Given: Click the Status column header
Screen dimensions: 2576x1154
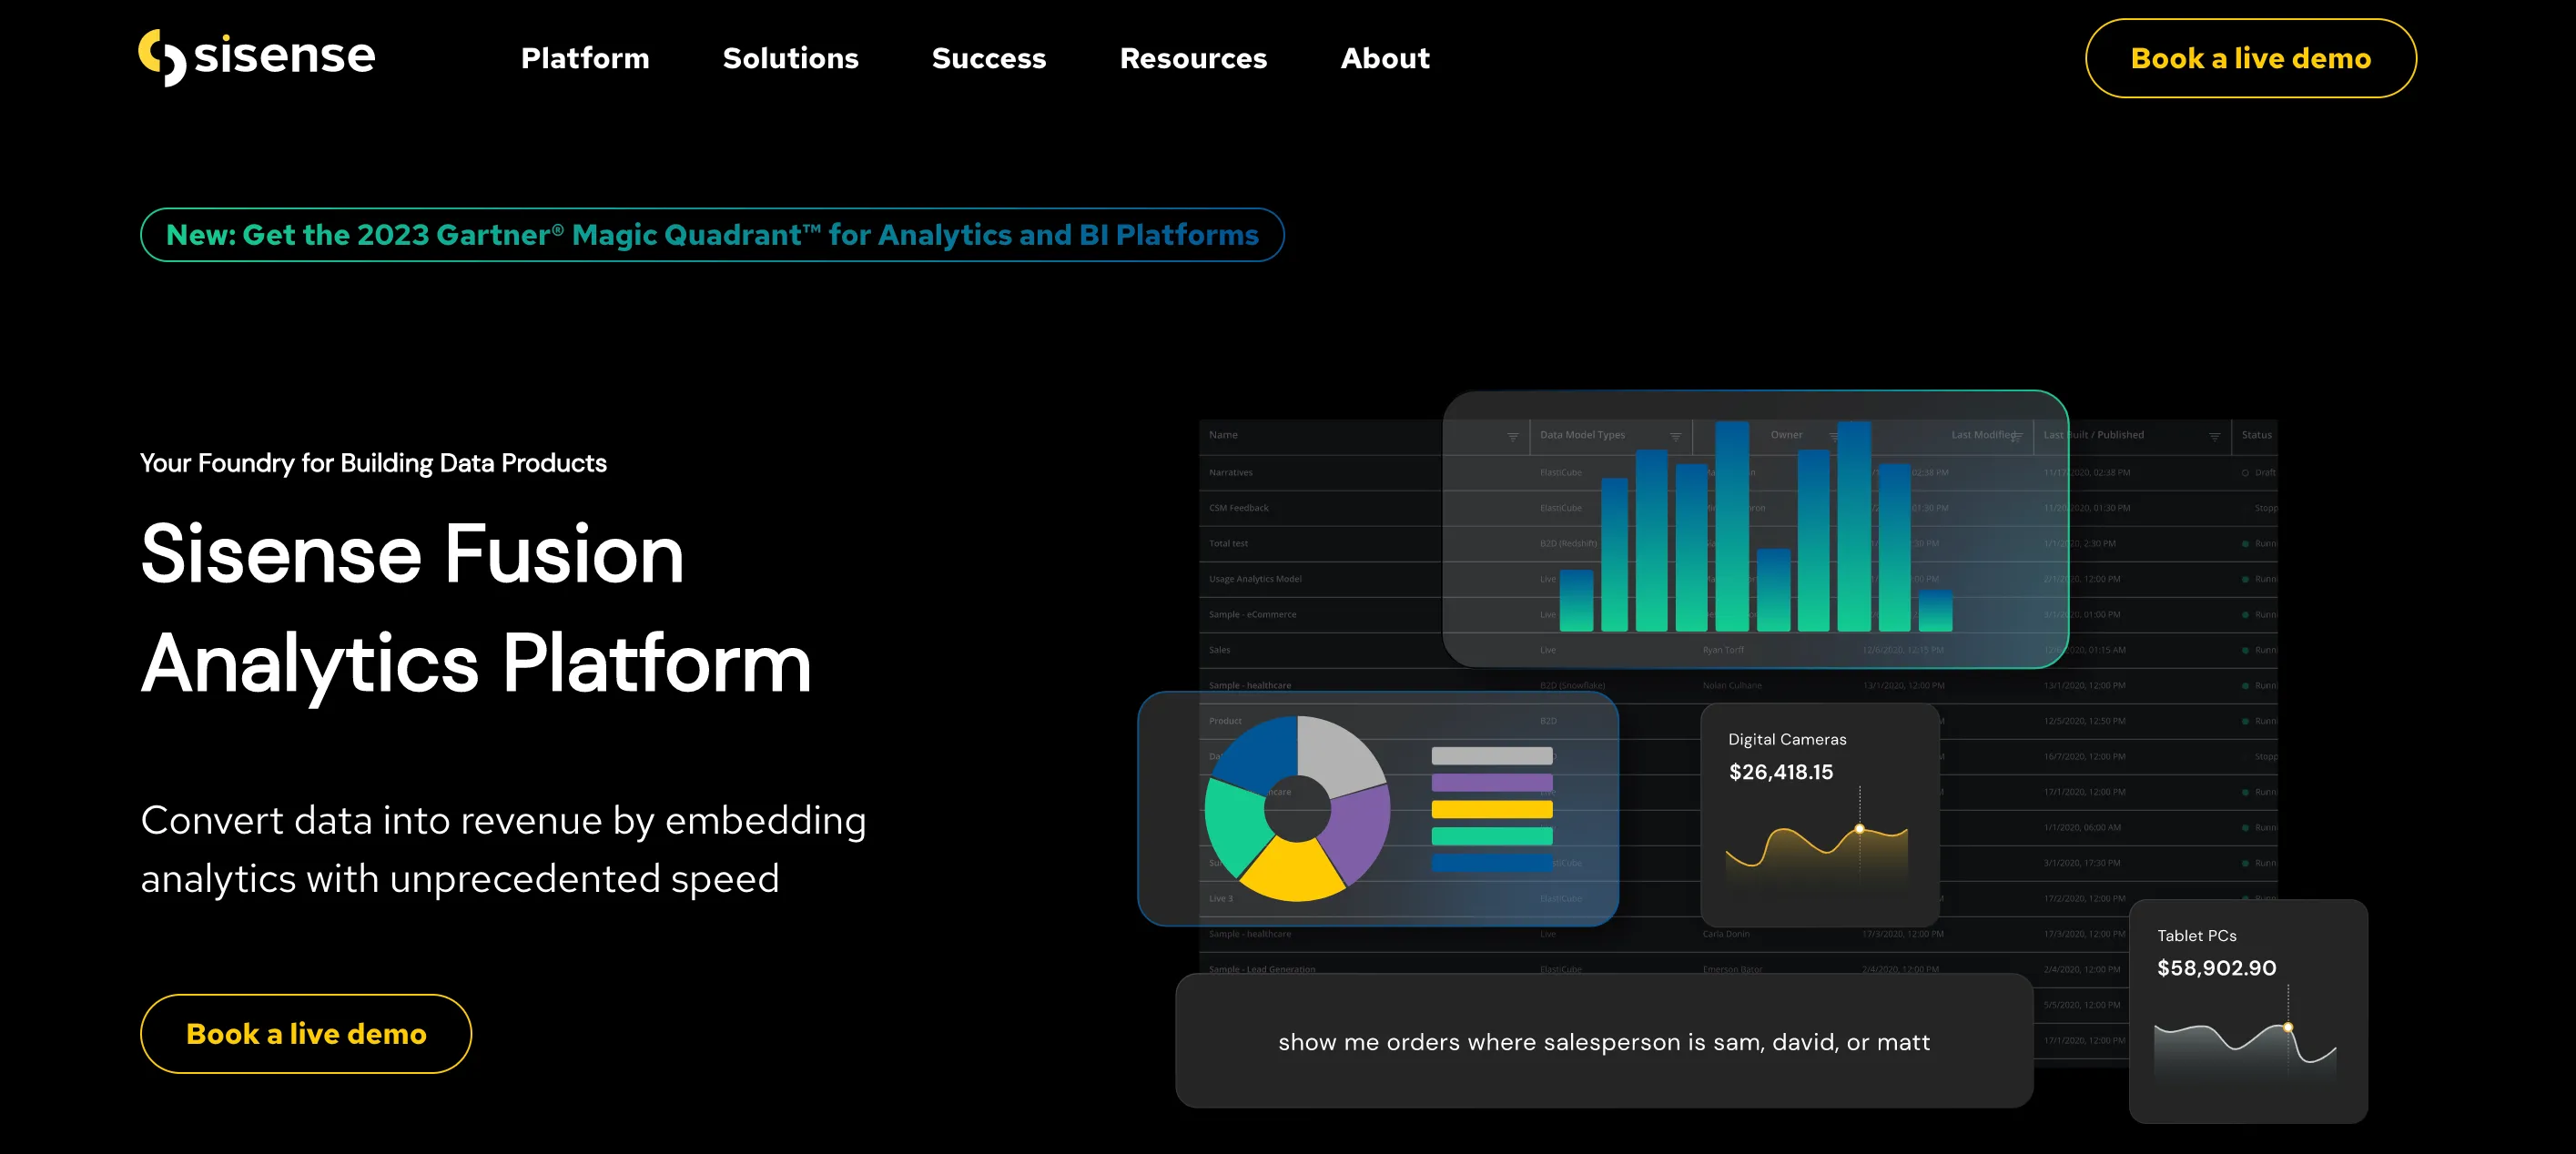Looking at the screenshot, I should (2256, 435).
